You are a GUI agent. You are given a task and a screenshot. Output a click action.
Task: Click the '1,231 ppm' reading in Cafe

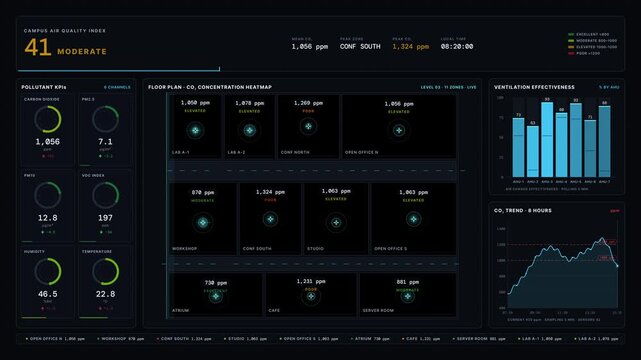pyautogui.click(x=311, y=281)
